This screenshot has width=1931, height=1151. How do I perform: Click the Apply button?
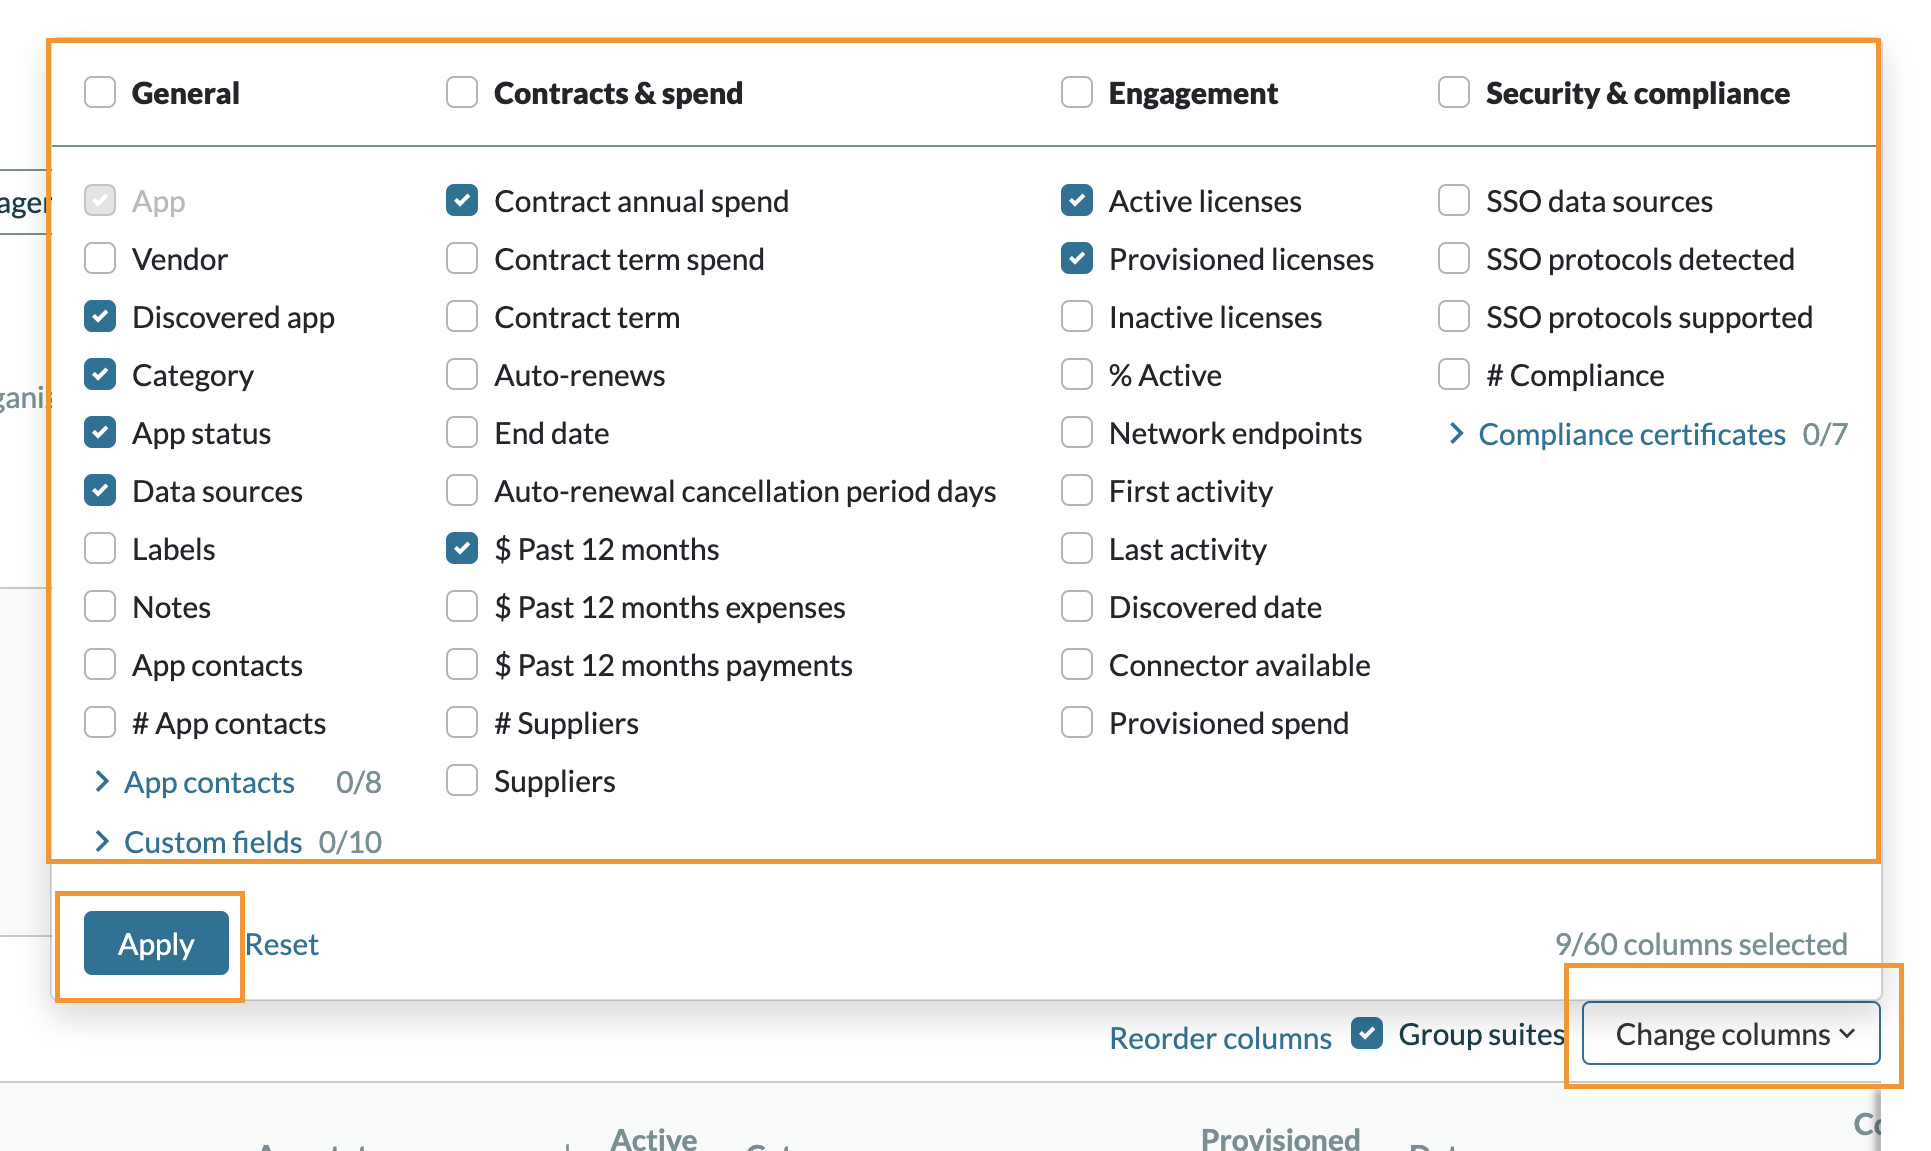tap(155, 943)
